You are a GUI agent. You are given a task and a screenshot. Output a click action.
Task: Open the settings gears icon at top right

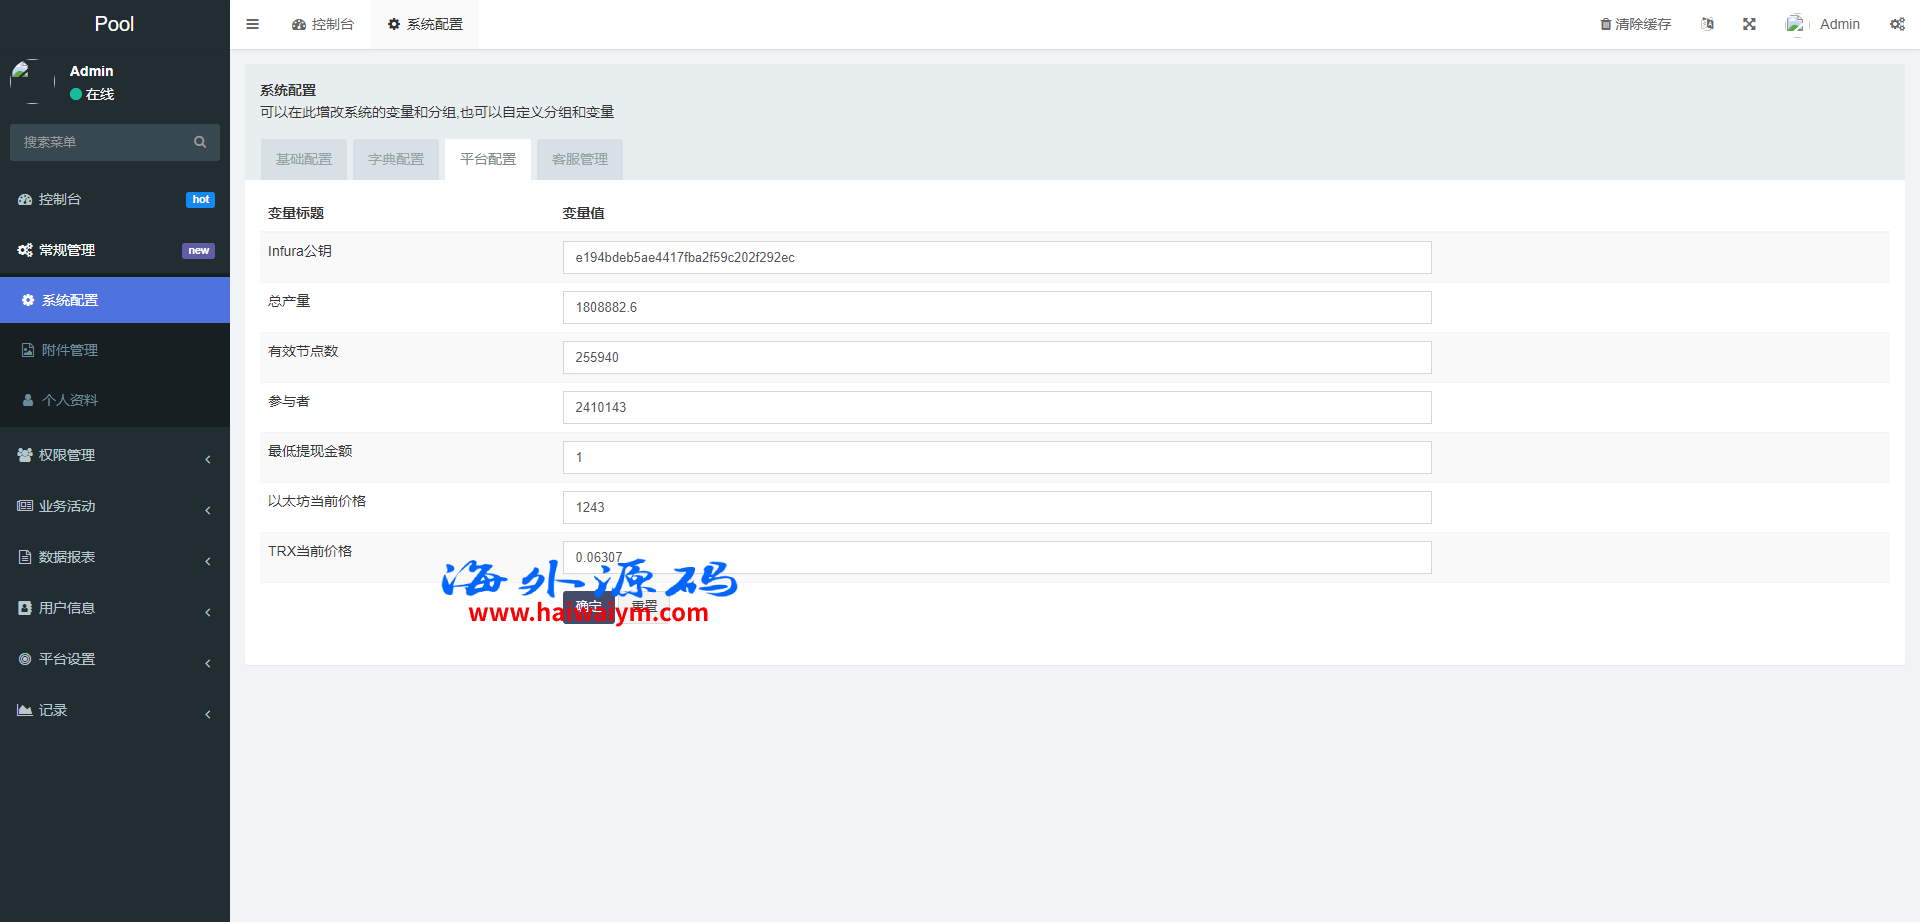point(1897,24)
